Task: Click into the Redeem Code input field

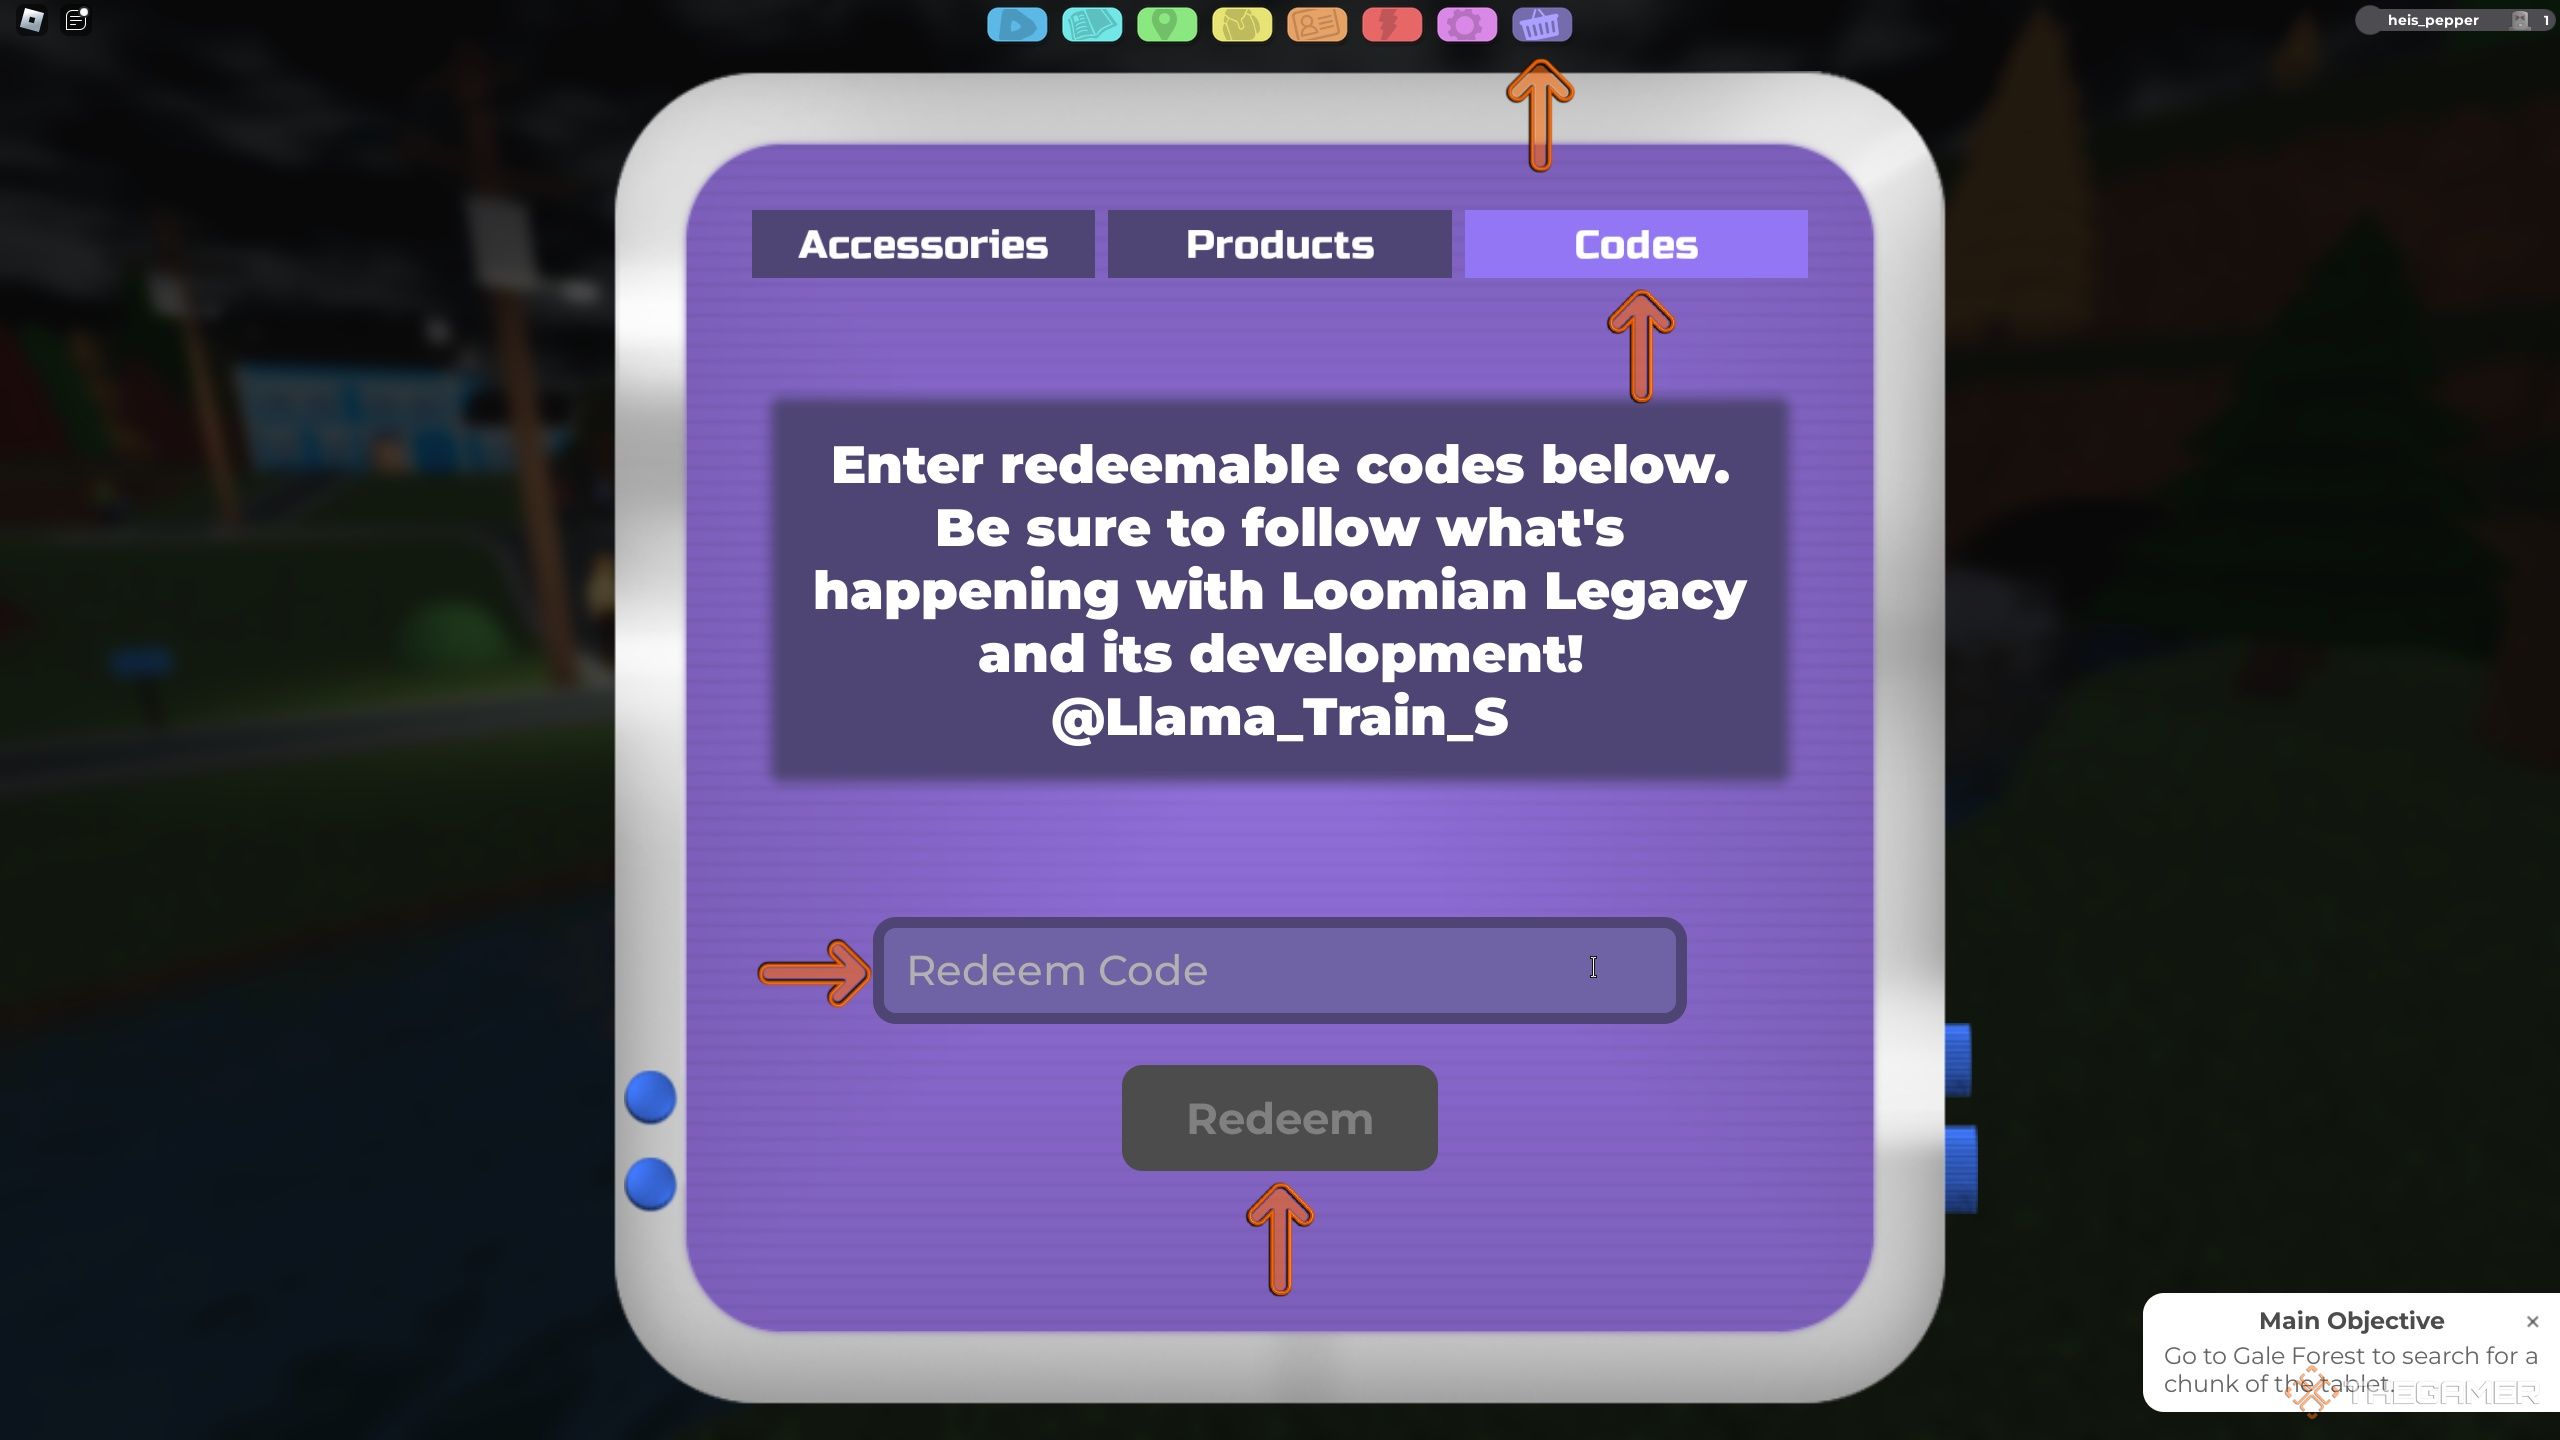Action: point(1278,969)
